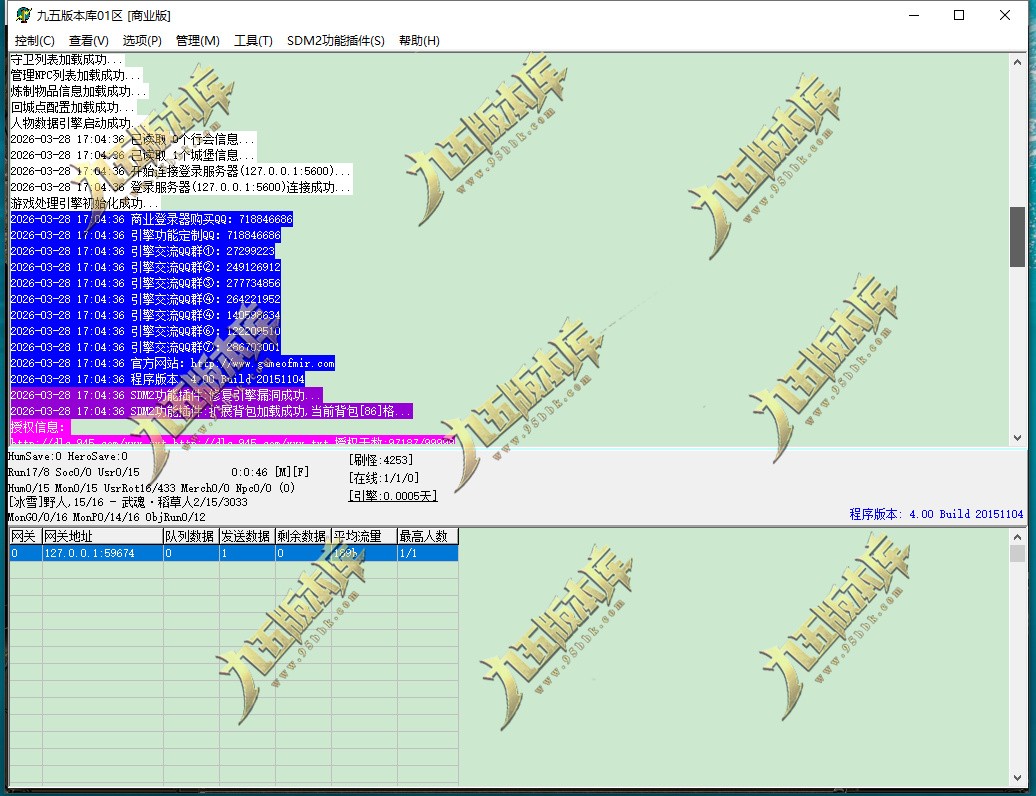Click log line 已读取 0个行会信息

133,139
